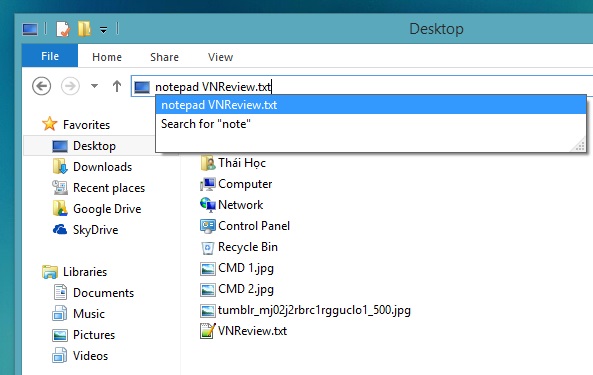This screenshot has height=375, width=593.
Task: Click the address bar text field
Action: (362, 87)
